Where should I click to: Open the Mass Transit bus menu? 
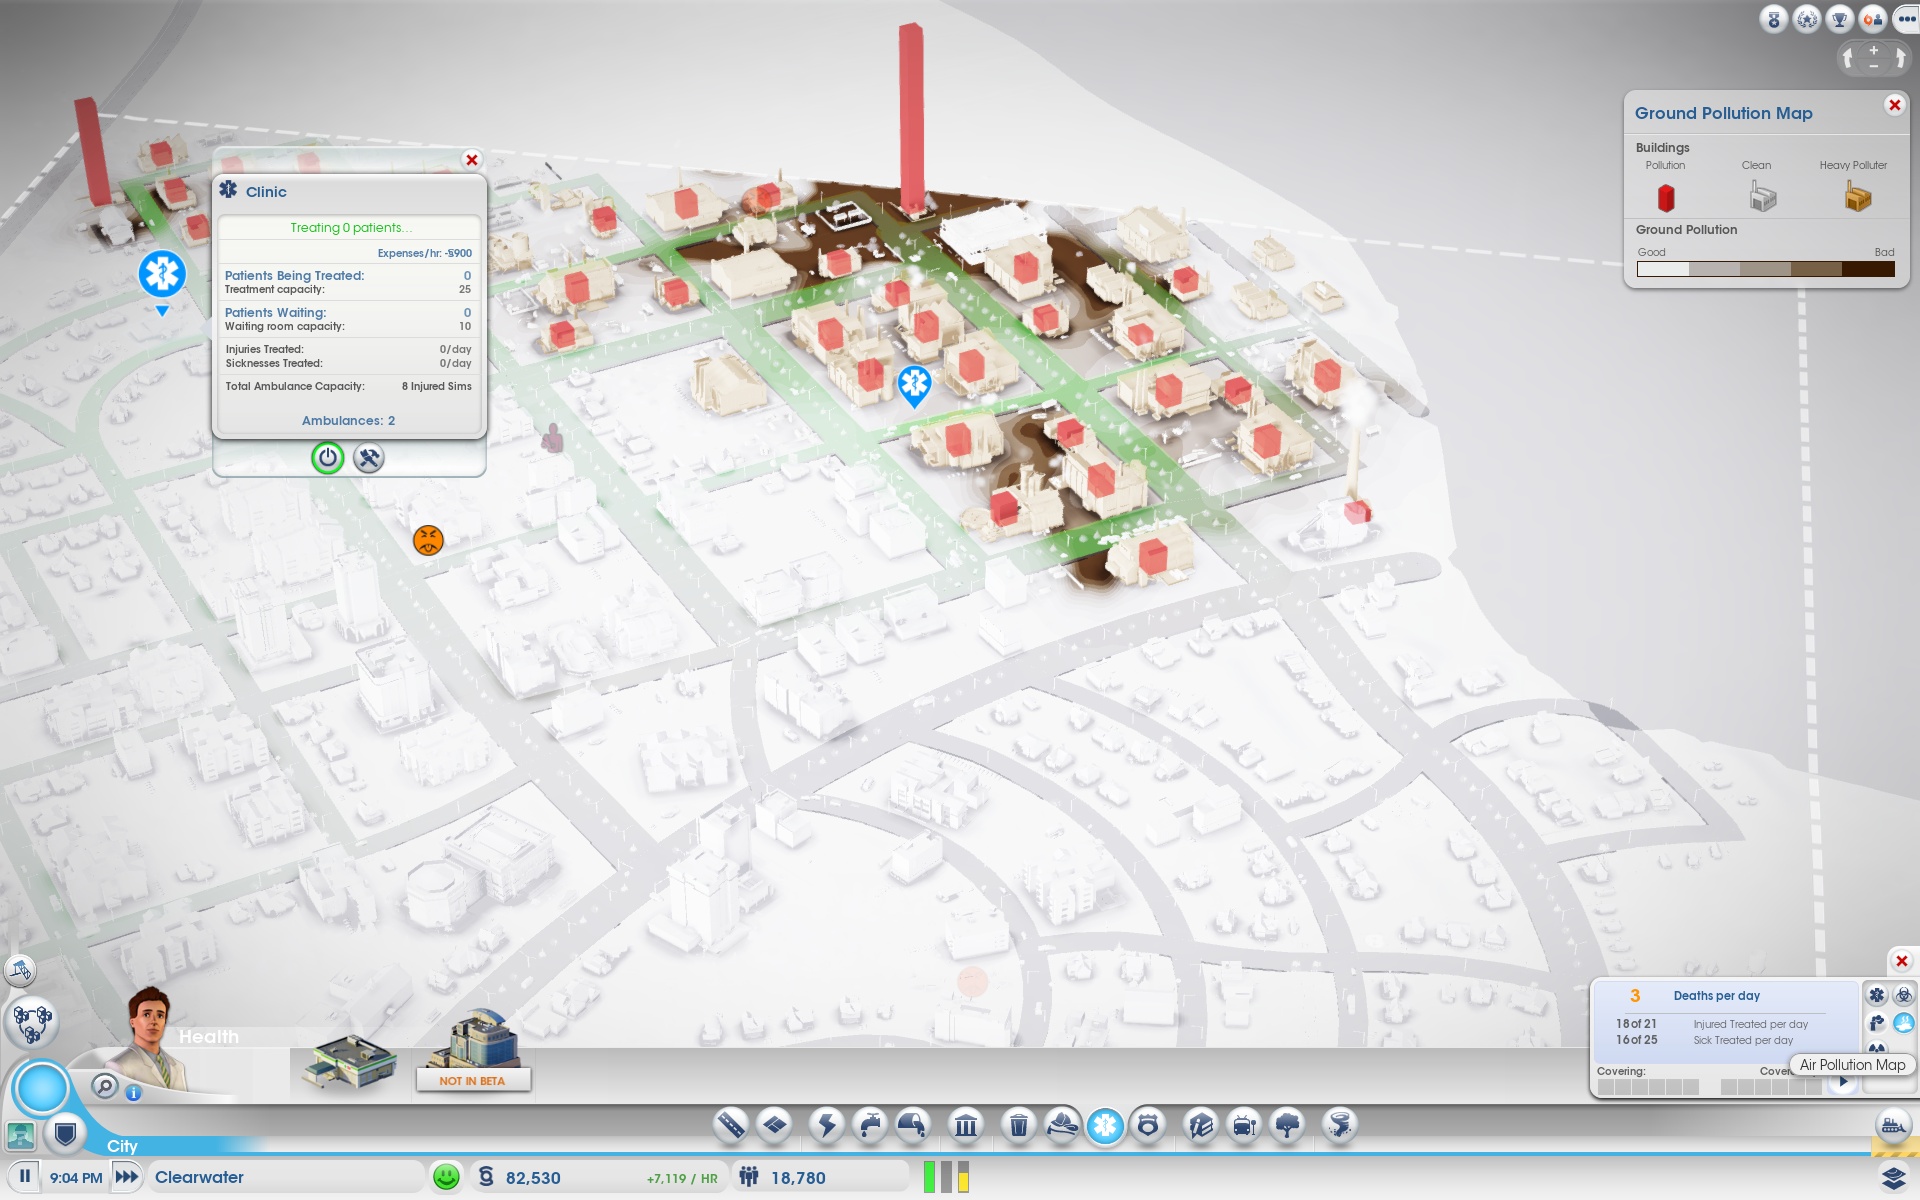click(1244, 1126)
